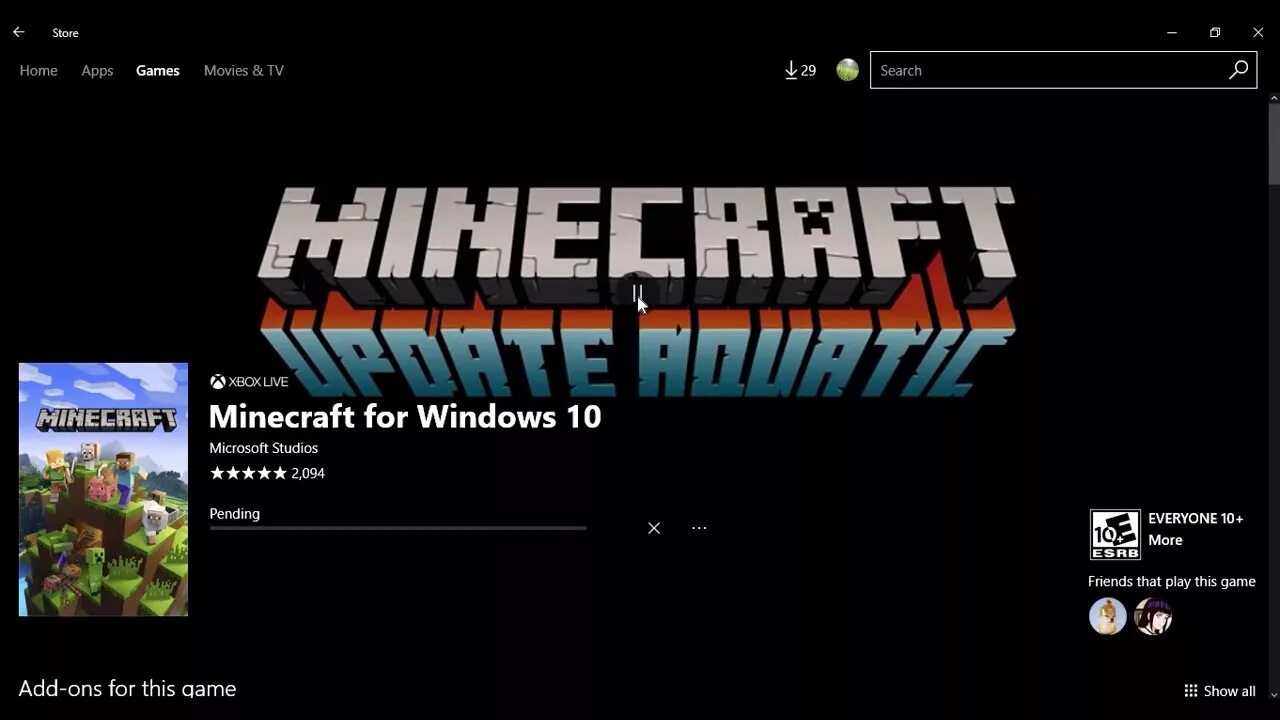Image resolution: width=1280 pixels, height=720 pixels.
Task: Open the More rating details link
Action: (1165, 540)
